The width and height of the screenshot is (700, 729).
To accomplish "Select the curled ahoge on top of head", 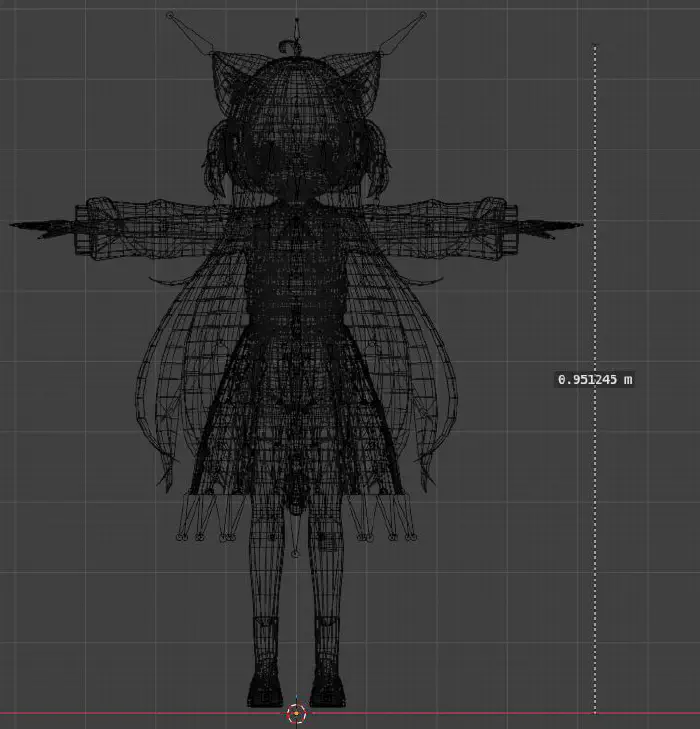I will (290, 46).
